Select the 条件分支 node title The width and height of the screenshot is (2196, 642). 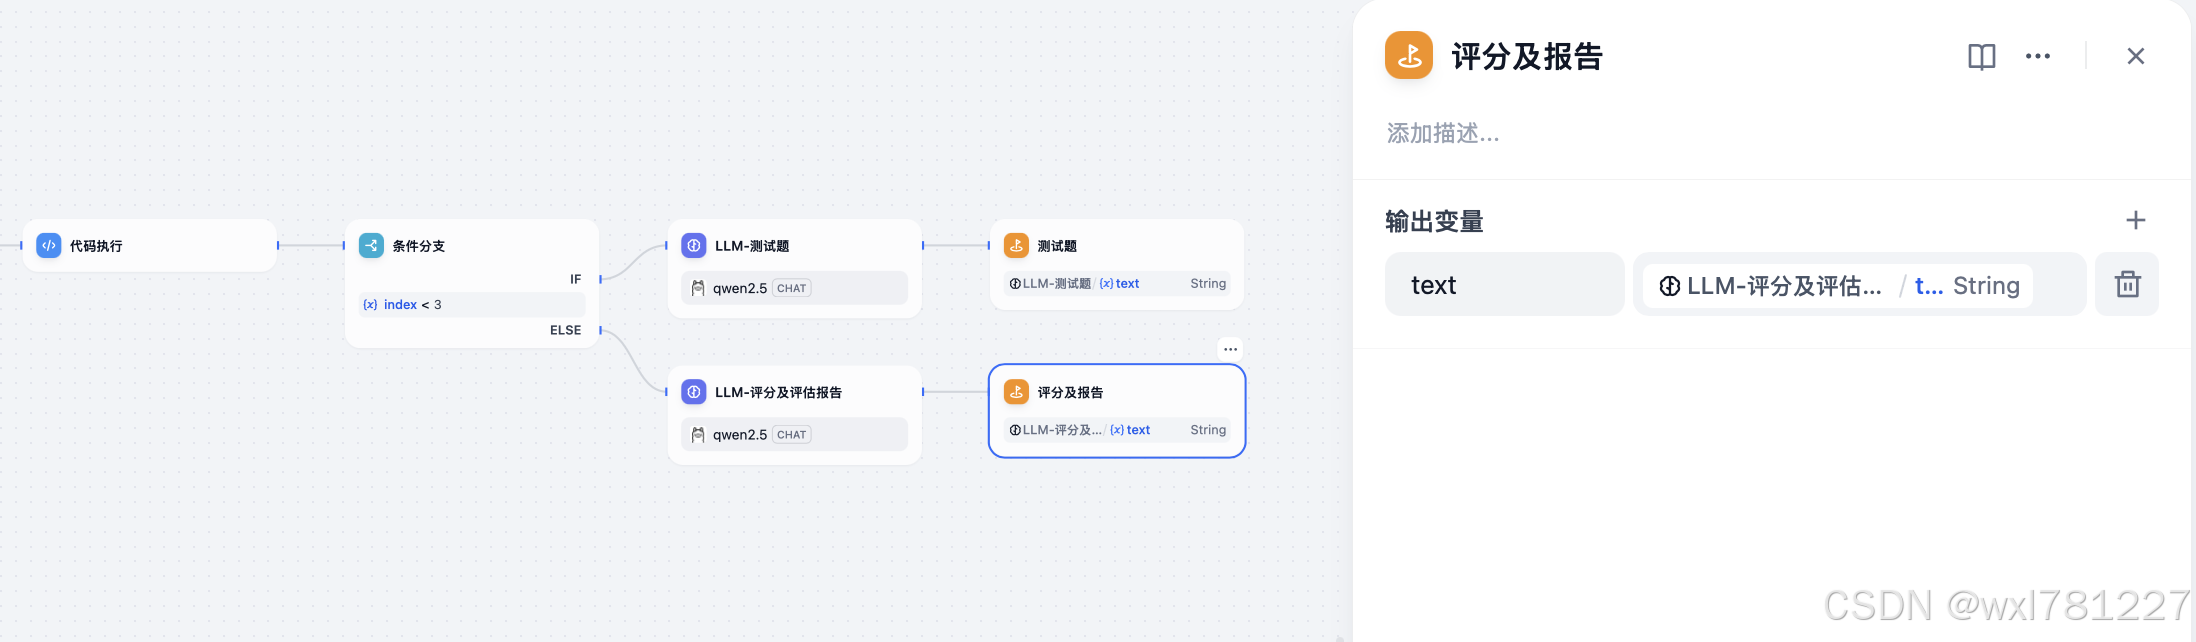click(419, 246)
